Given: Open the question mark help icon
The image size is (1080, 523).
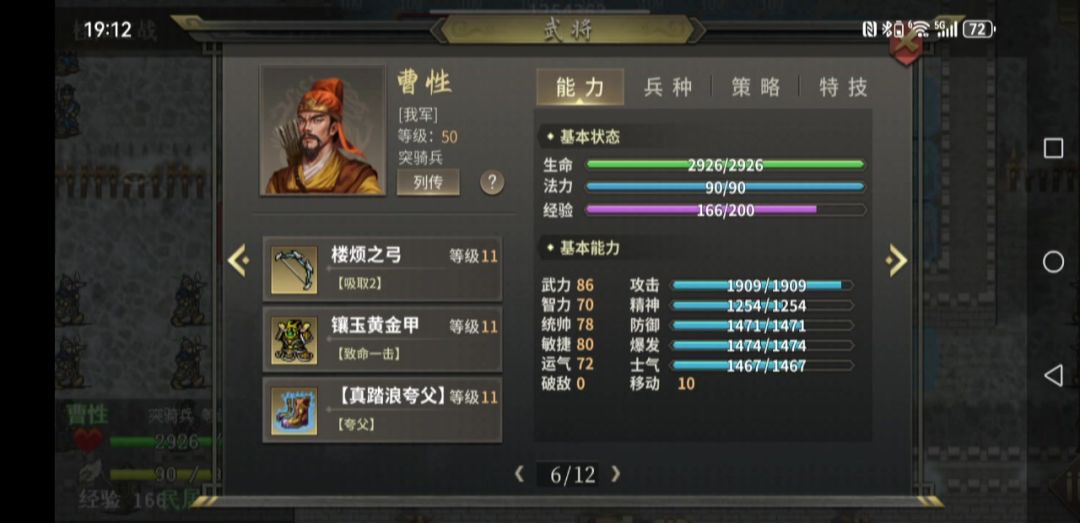Looking at the screenshot, I should (x=492, y=183).
